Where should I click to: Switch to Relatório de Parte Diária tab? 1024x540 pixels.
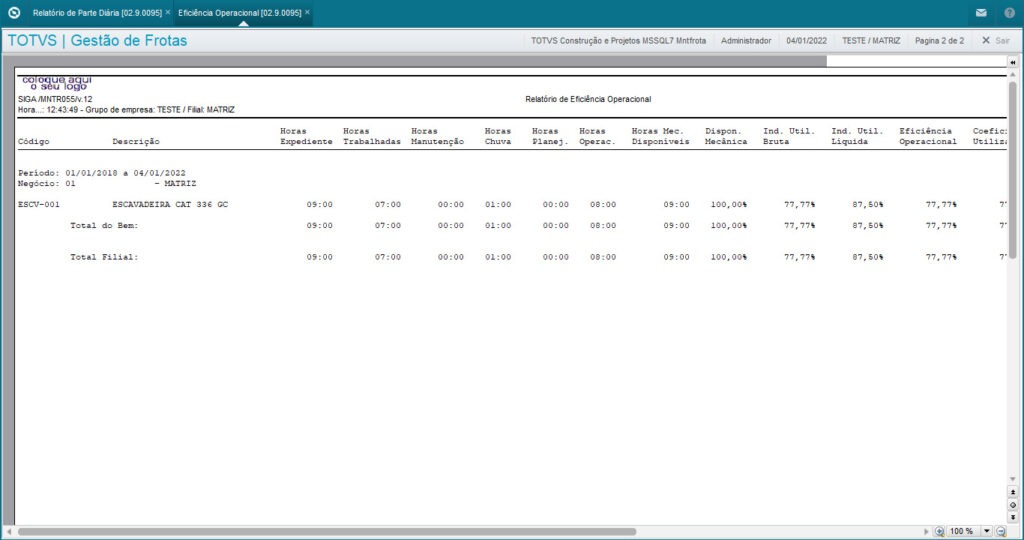pos(97,12)
